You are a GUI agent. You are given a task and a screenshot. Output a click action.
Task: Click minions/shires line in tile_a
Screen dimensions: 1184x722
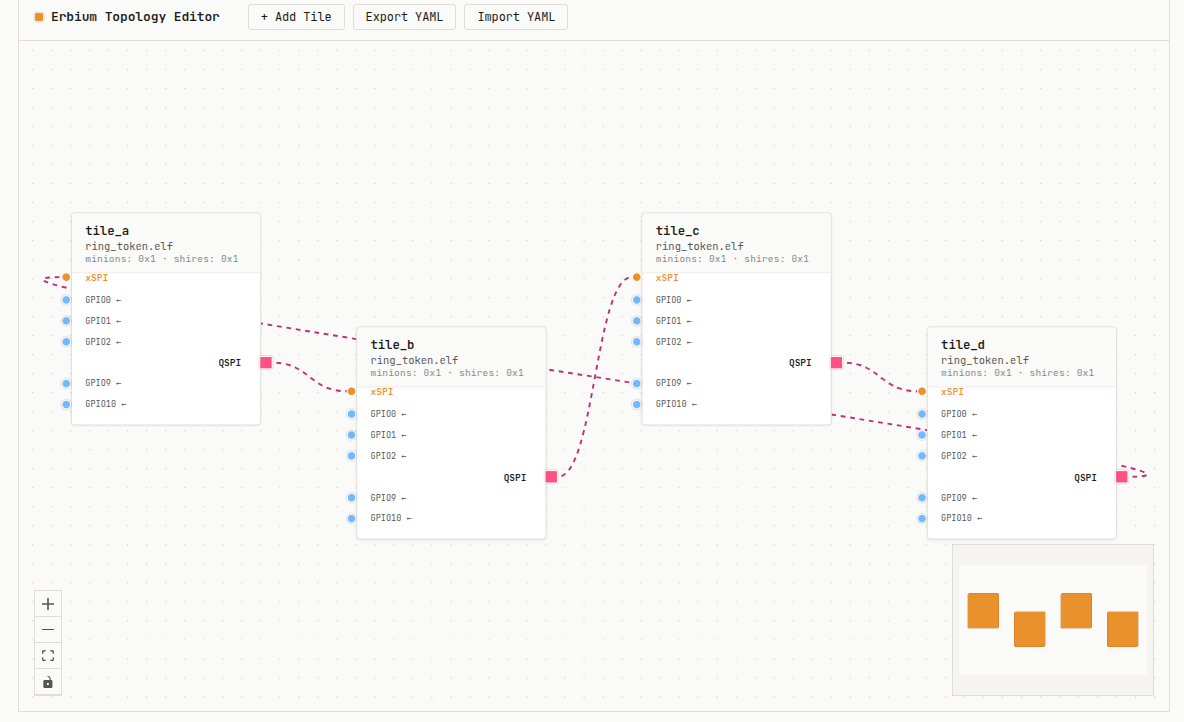pyautogui.click(x=162, y=259)
